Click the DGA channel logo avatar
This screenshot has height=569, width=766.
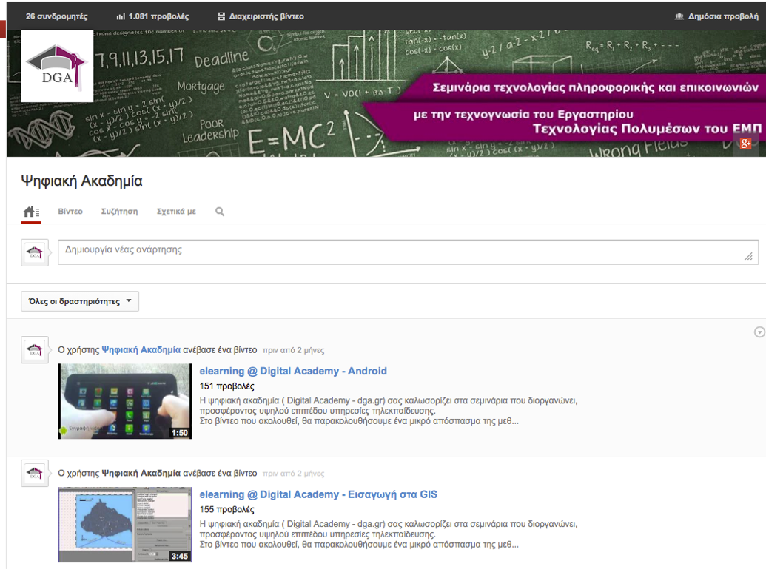pos(57,66)
